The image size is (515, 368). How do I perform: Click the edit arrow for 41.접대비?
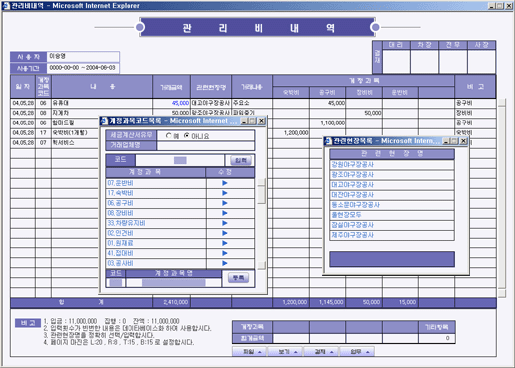[225, 253]
